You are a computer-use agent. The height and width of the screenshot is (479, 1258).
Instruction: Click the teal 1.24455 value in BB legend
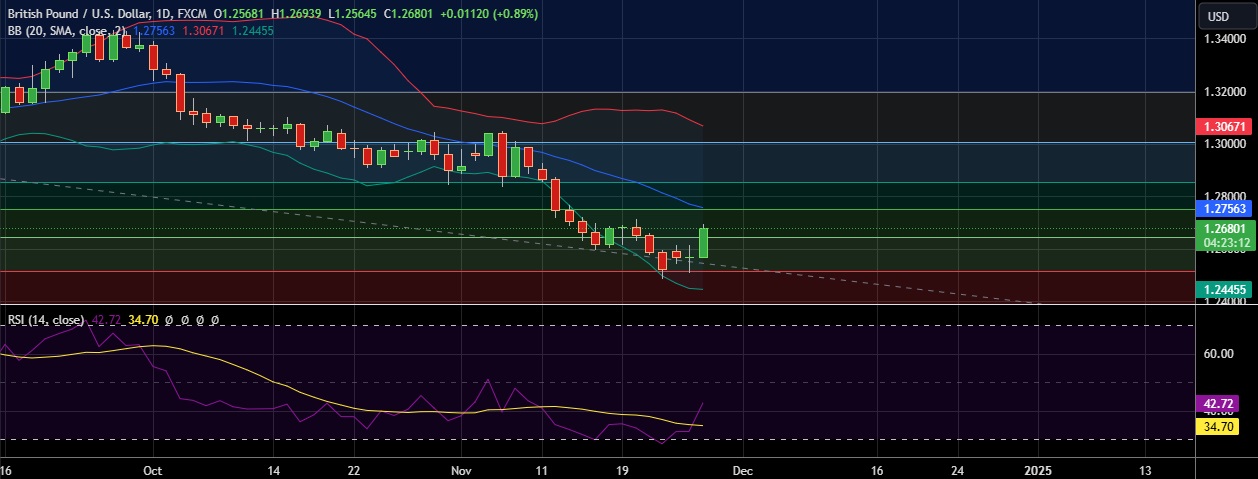(x=253, y=31)
